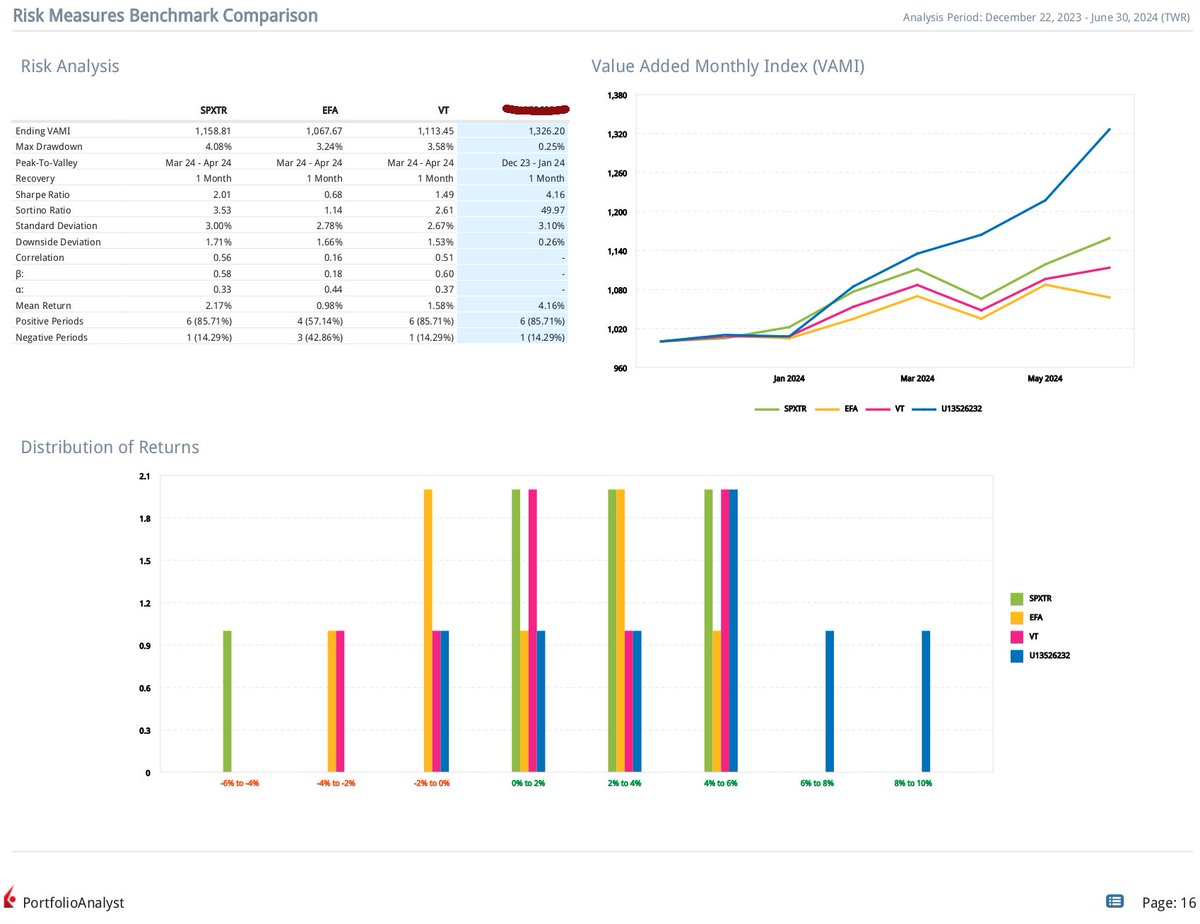This screenshot has height=924, width=1200.
Task: Click the green bar in the -6% to -4% bin
Action: 227,701
